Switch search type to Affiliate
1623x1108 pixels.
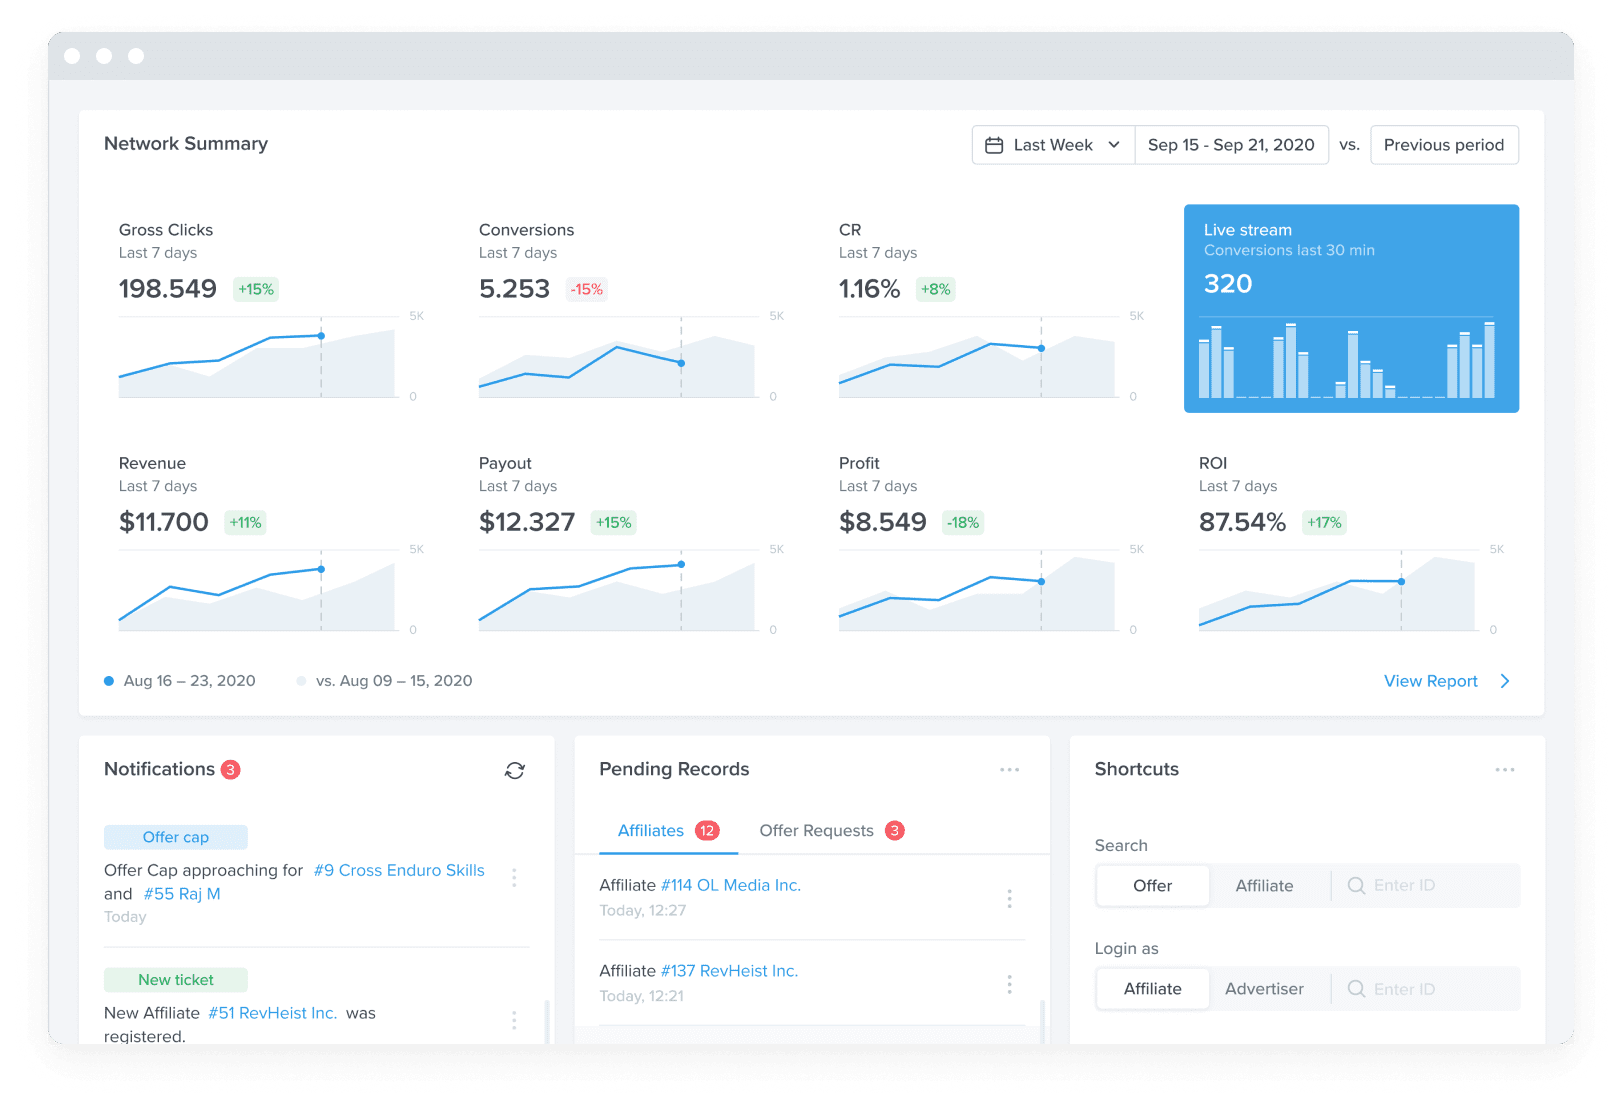click(1264, 885)
